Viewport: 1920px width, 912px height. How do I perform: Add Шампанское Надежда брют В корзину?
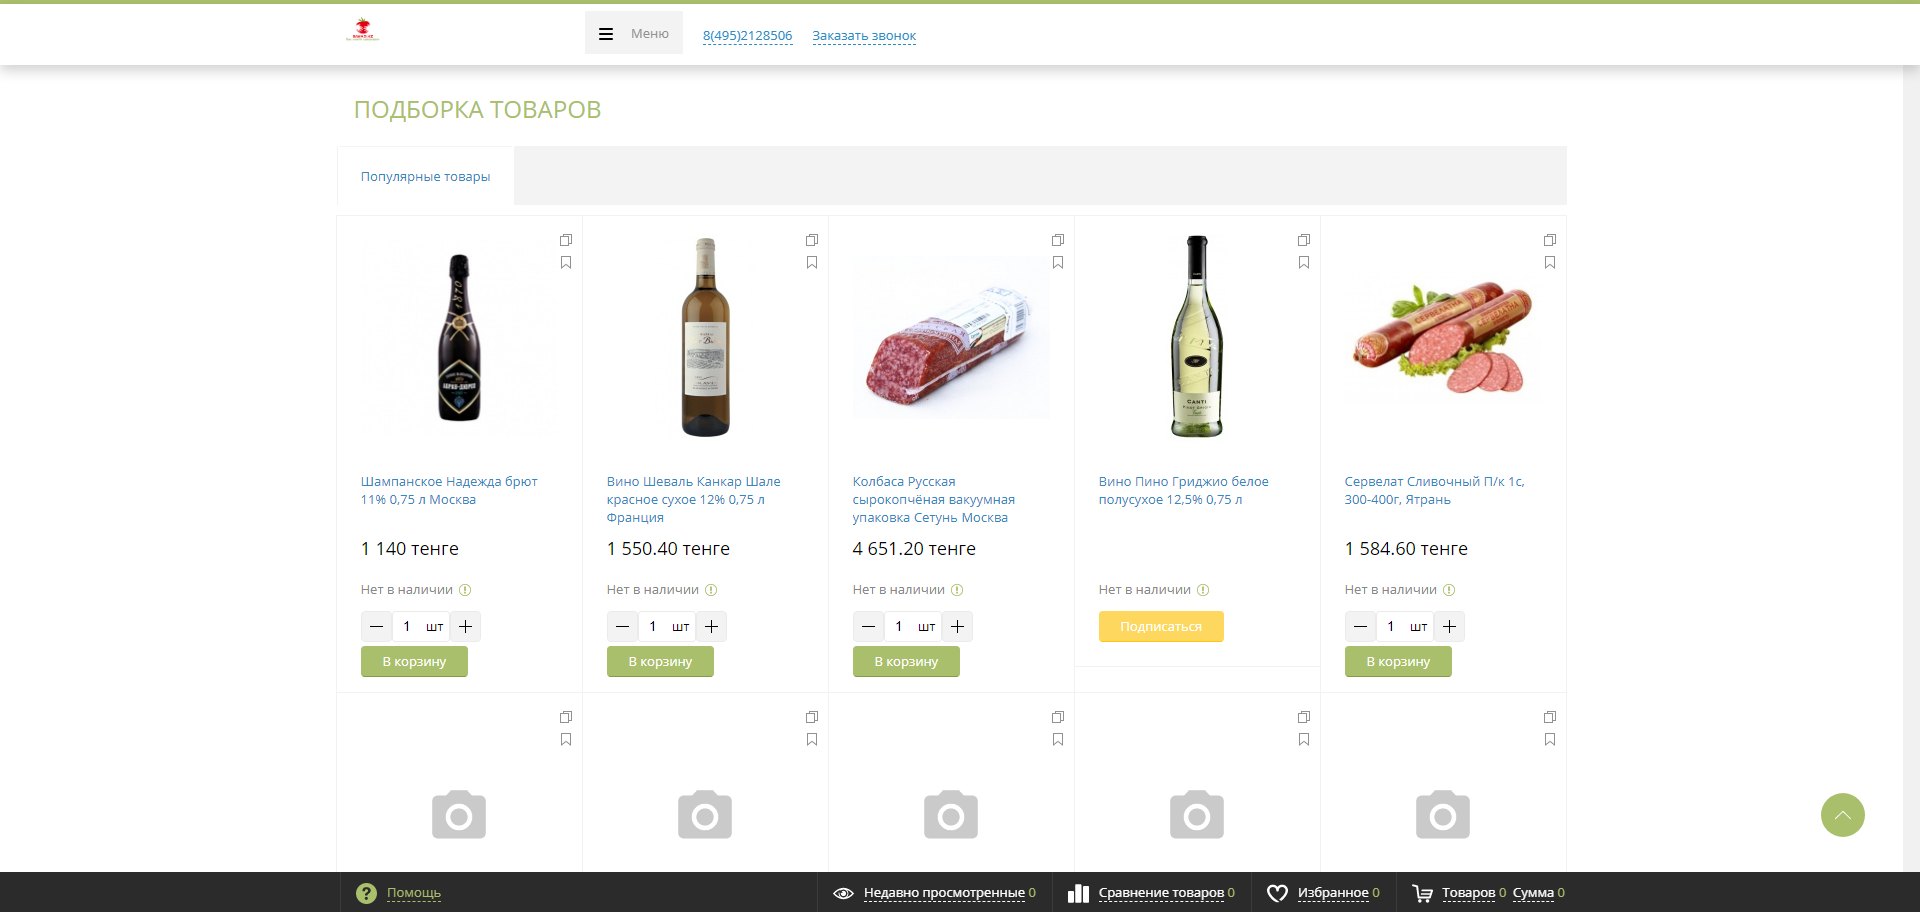[414, 662]
